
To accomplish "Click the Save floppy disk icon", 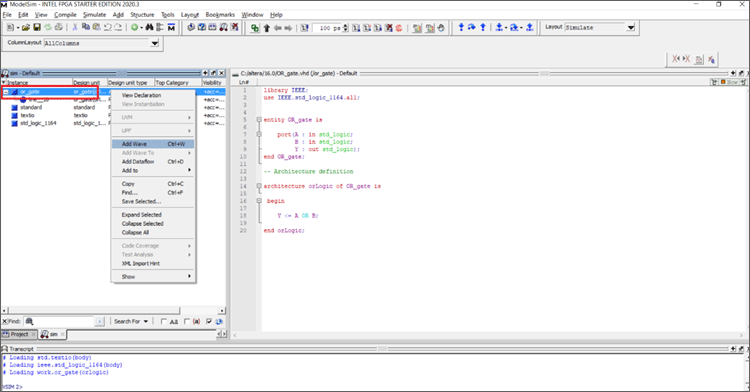I will click(37, 28).
